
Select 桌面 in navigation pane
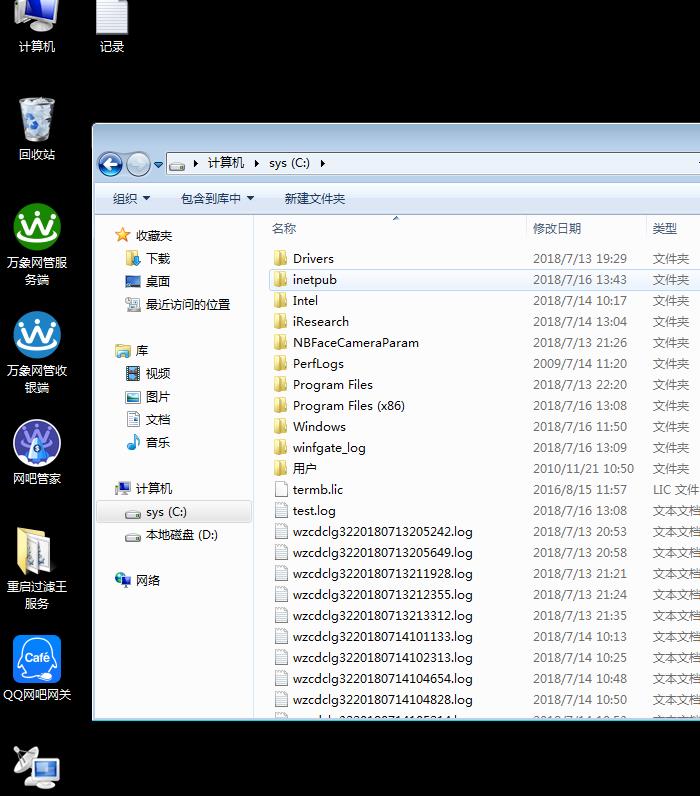pos(148,281)
